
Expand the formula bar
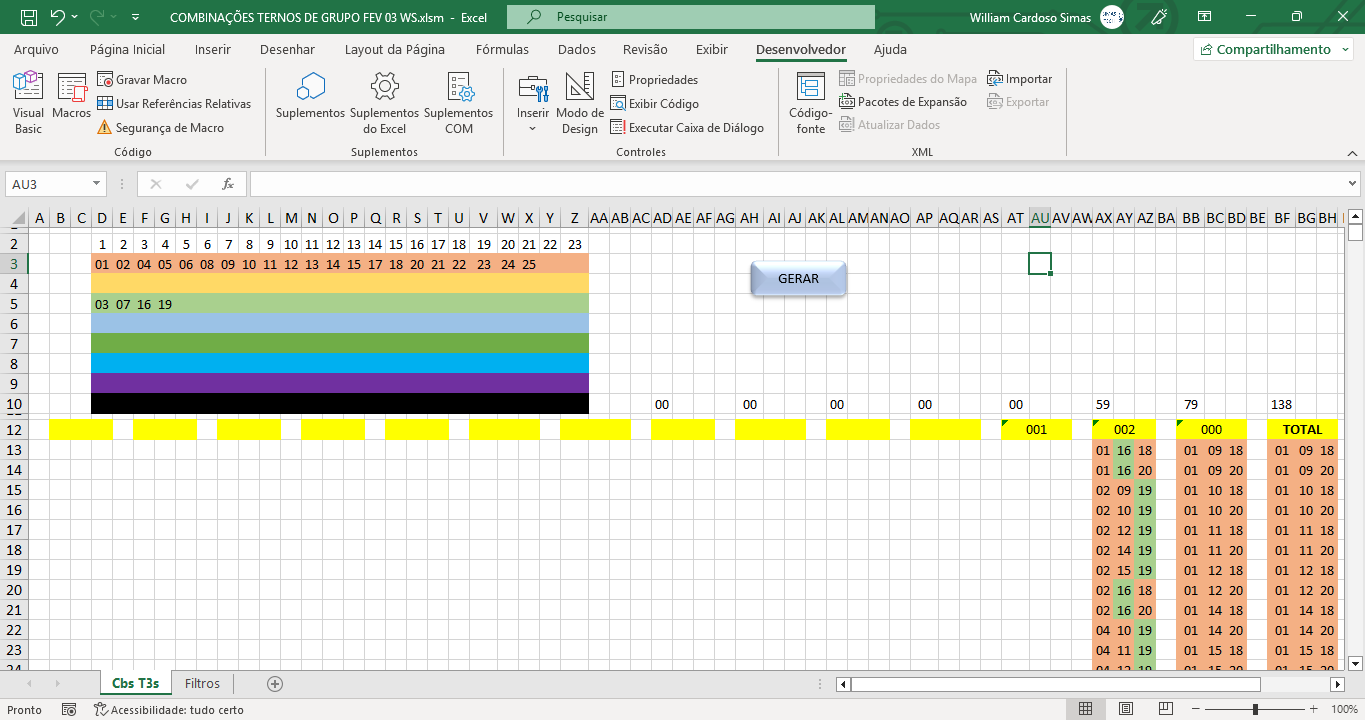coord(1353,184)
